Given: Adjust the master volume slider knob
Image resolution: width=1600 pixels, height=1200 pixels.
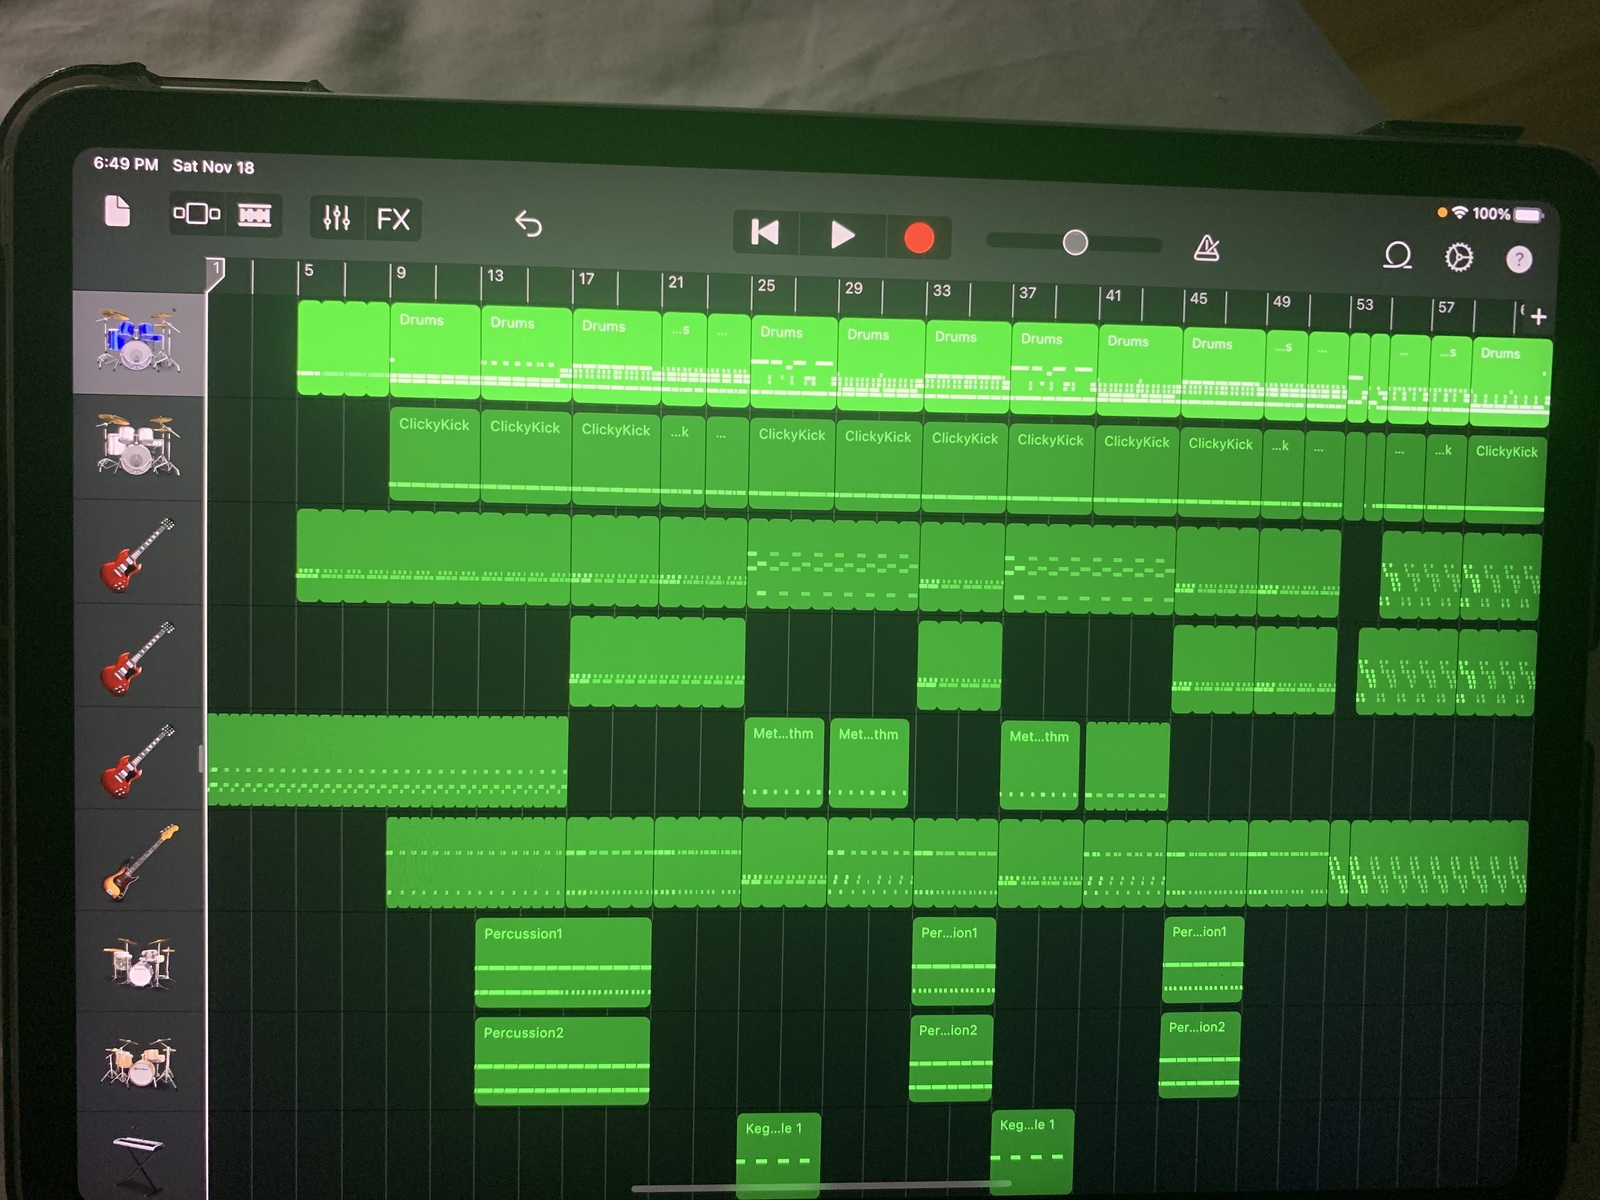Looking at the screenshot, I should (1075, 242).
